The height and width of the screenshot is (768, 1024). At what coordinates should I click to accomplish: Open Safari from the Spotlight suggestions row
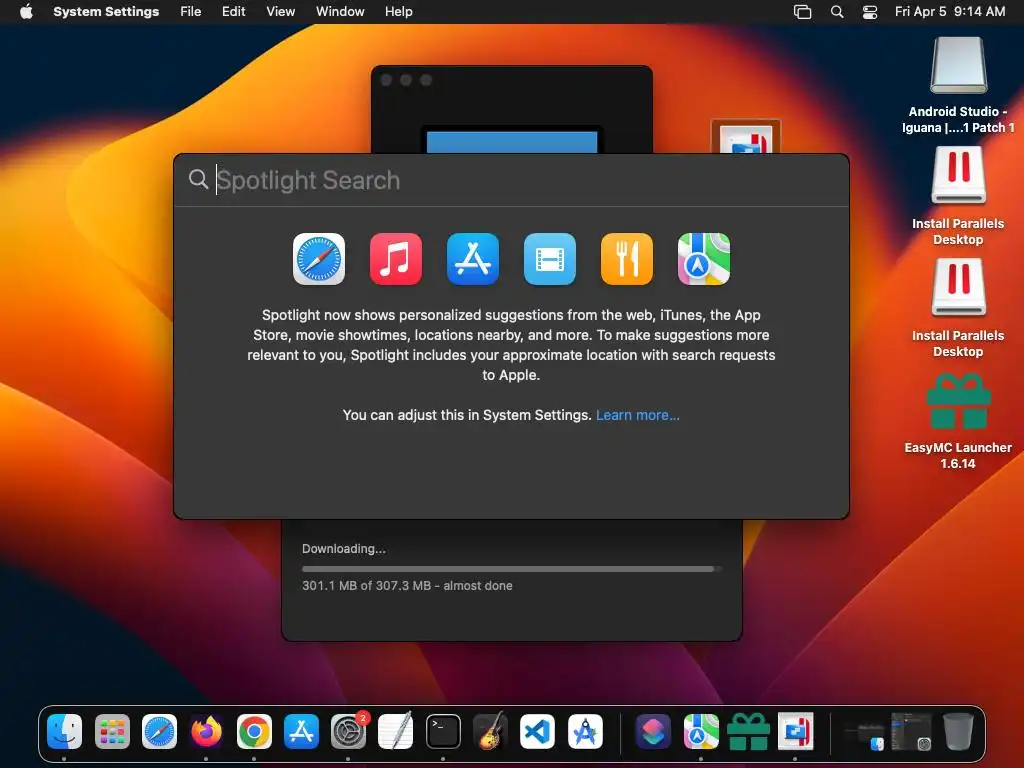point(319,259)
